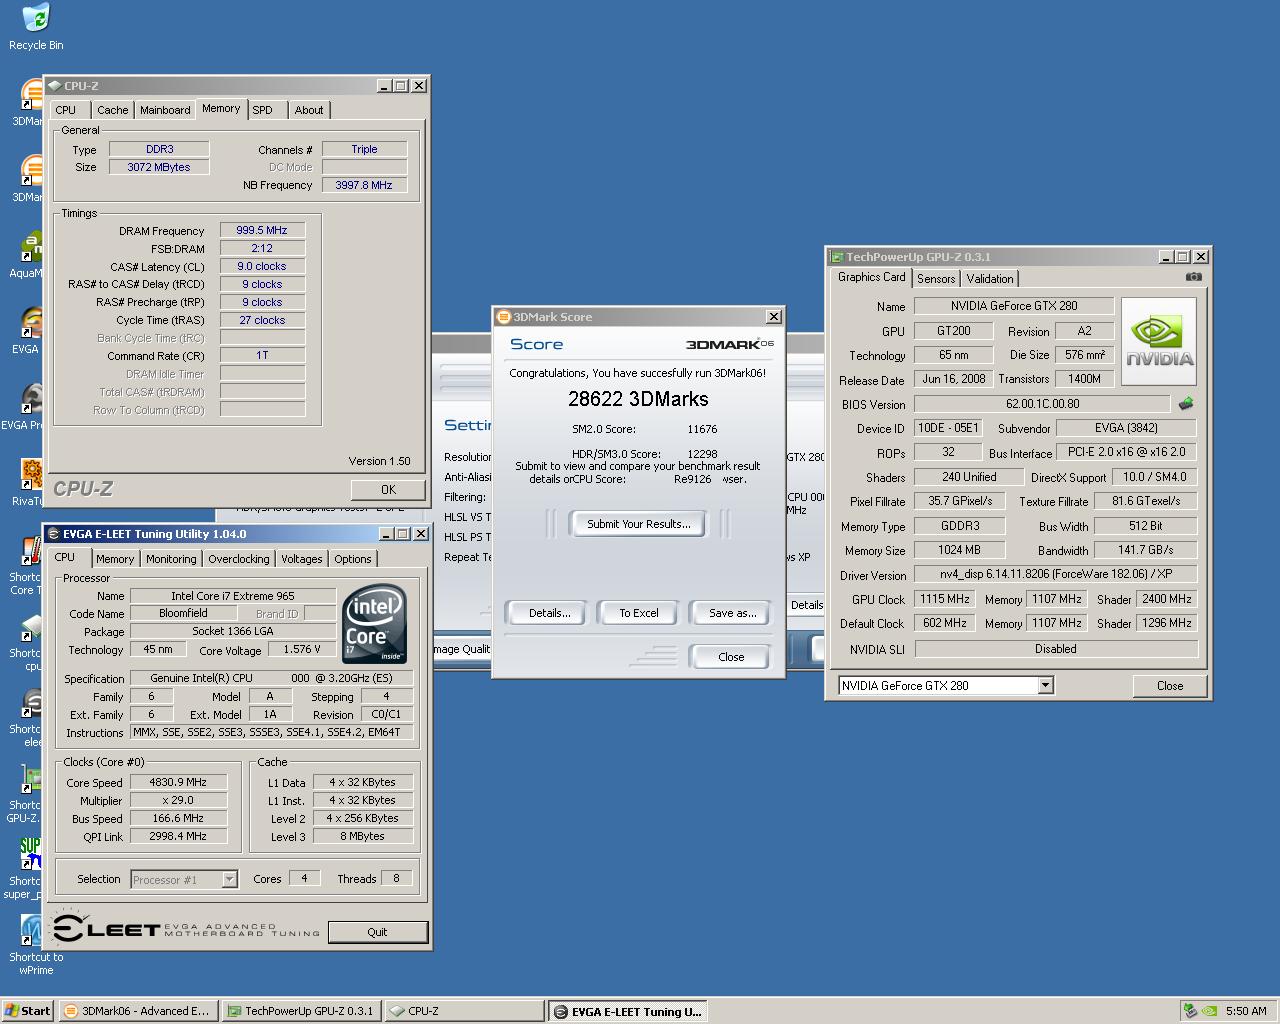Open the Shortcut to GPU-Z desktop icon
The height and width of the screenshot is (1024, 1280).
[31, 779]
